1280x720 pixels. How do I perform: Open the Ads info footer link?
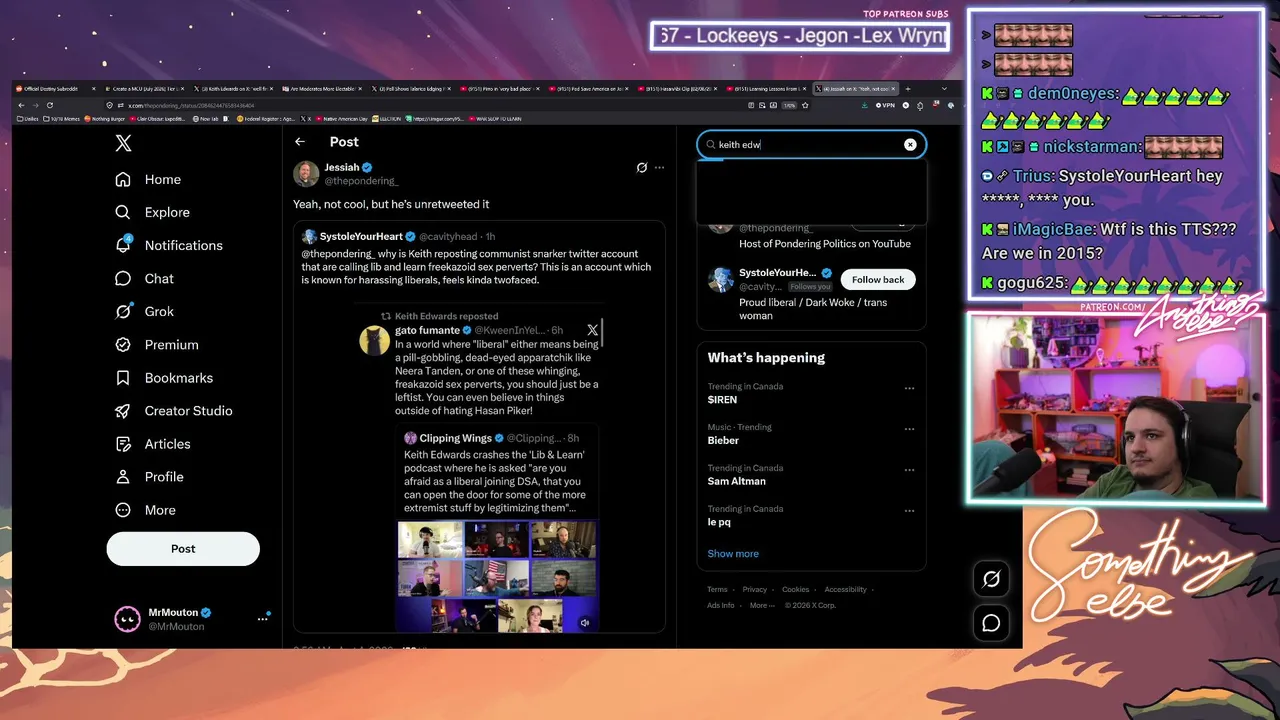click(x=720, y=605)
